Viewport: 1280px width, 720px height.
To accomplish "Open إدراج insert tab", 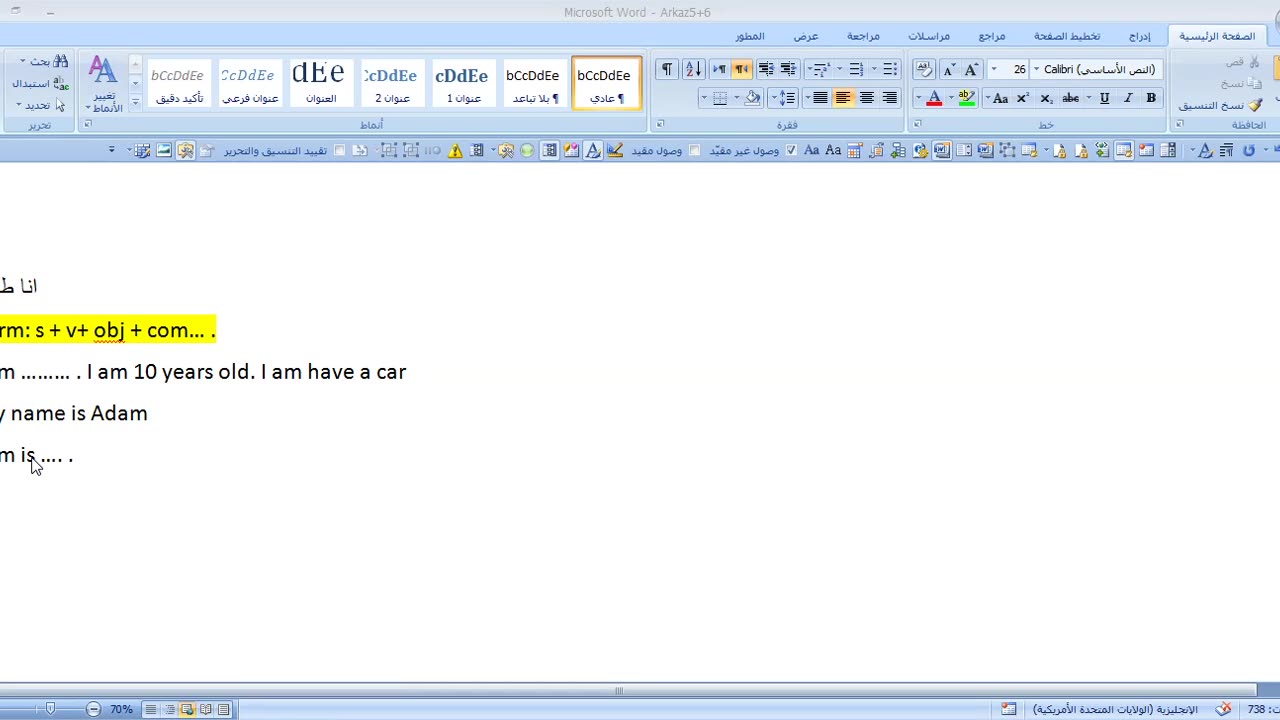I will [x=1140, y=36].
